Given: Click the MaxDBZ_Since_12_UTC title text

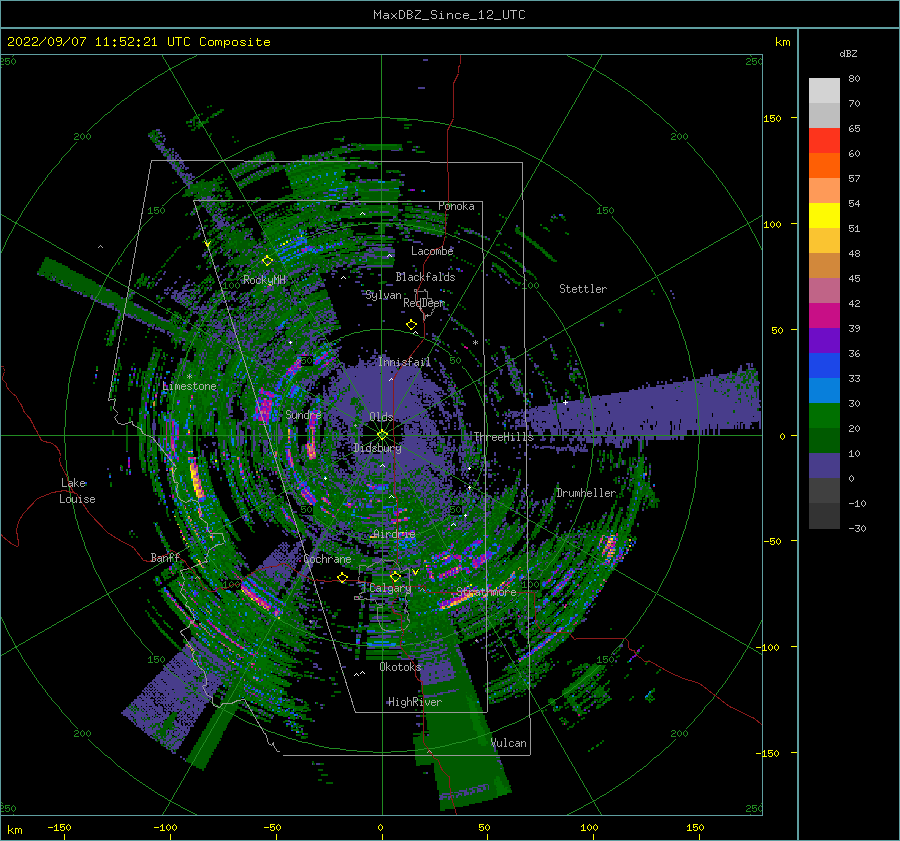Looking at the screenshot, I should [x=449, y=15].
